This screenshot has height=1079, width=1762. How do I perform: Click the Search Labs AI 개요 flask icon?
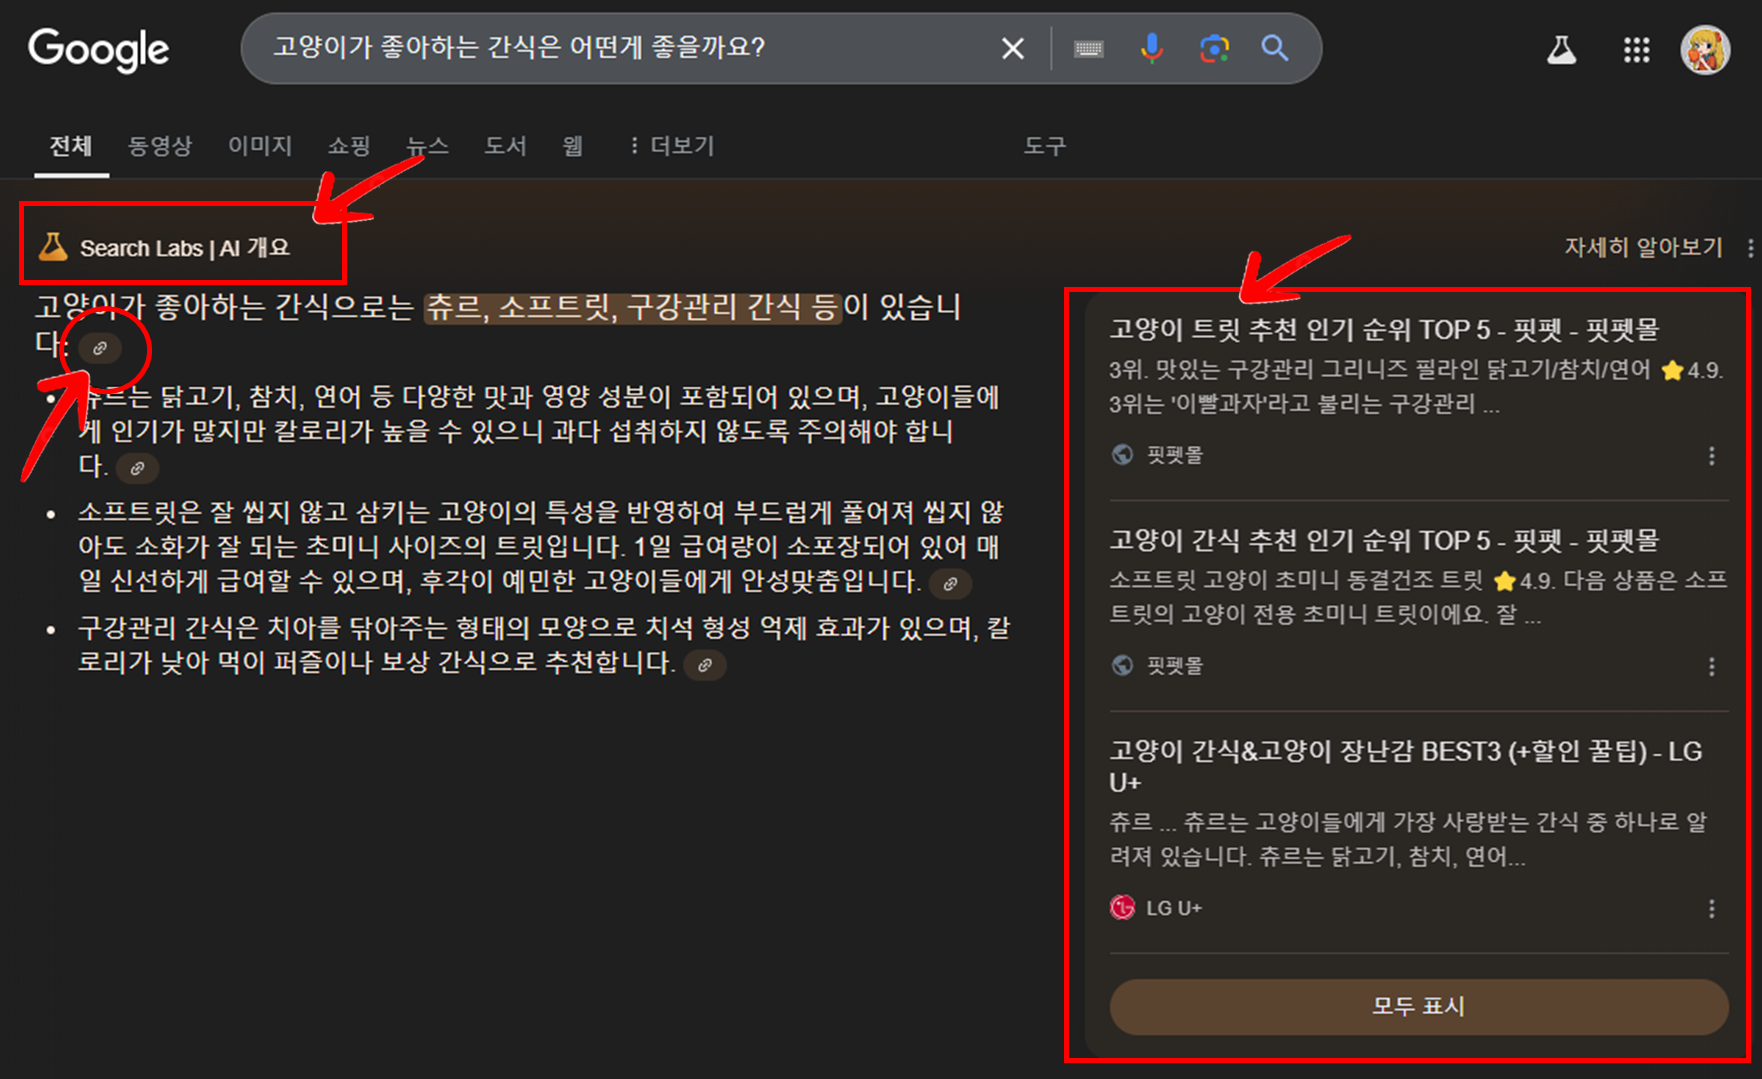pyautogui.click(x=53, y=246)
